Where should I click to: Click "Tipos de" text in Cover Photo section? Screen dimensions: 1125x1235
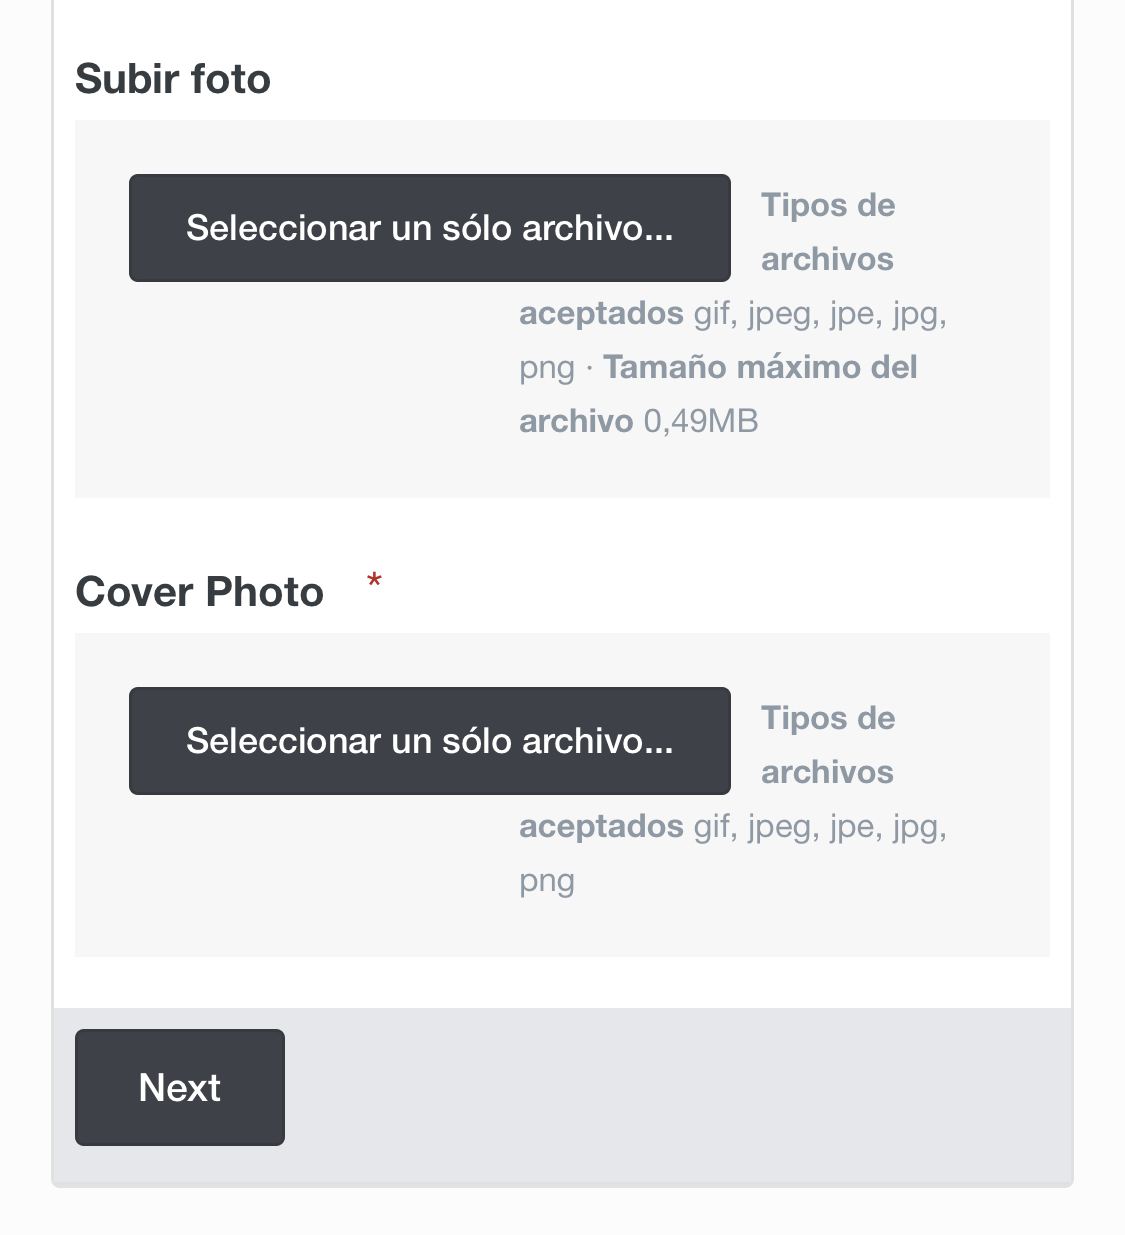827,718
